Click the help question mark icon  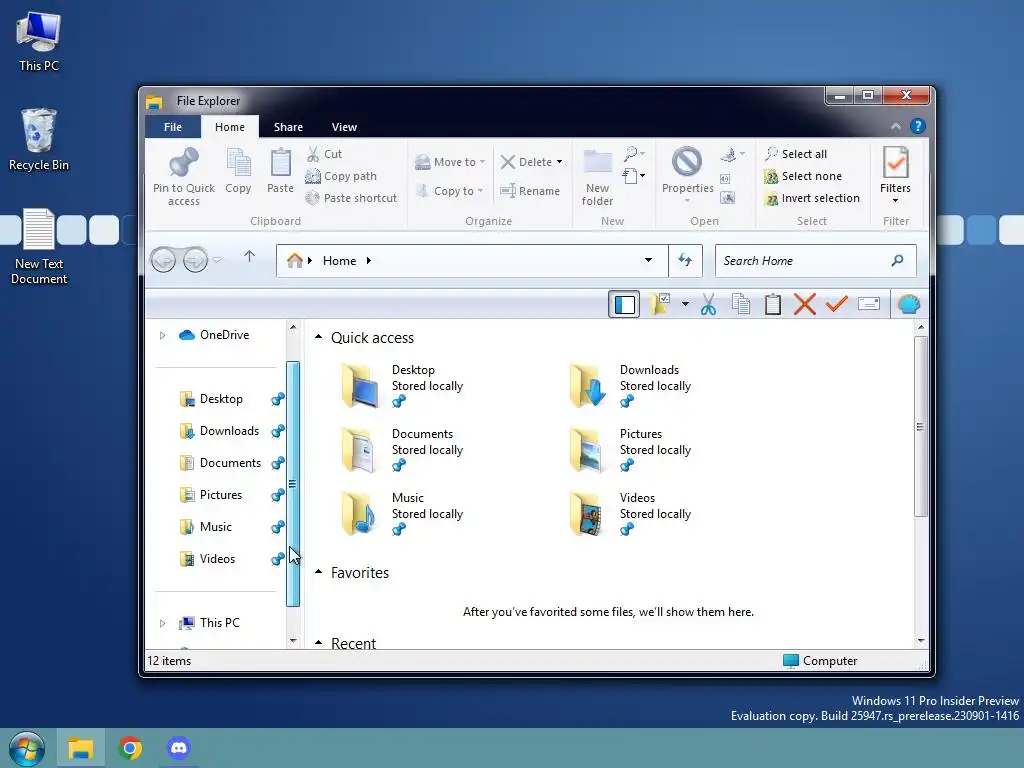(918, 126)
